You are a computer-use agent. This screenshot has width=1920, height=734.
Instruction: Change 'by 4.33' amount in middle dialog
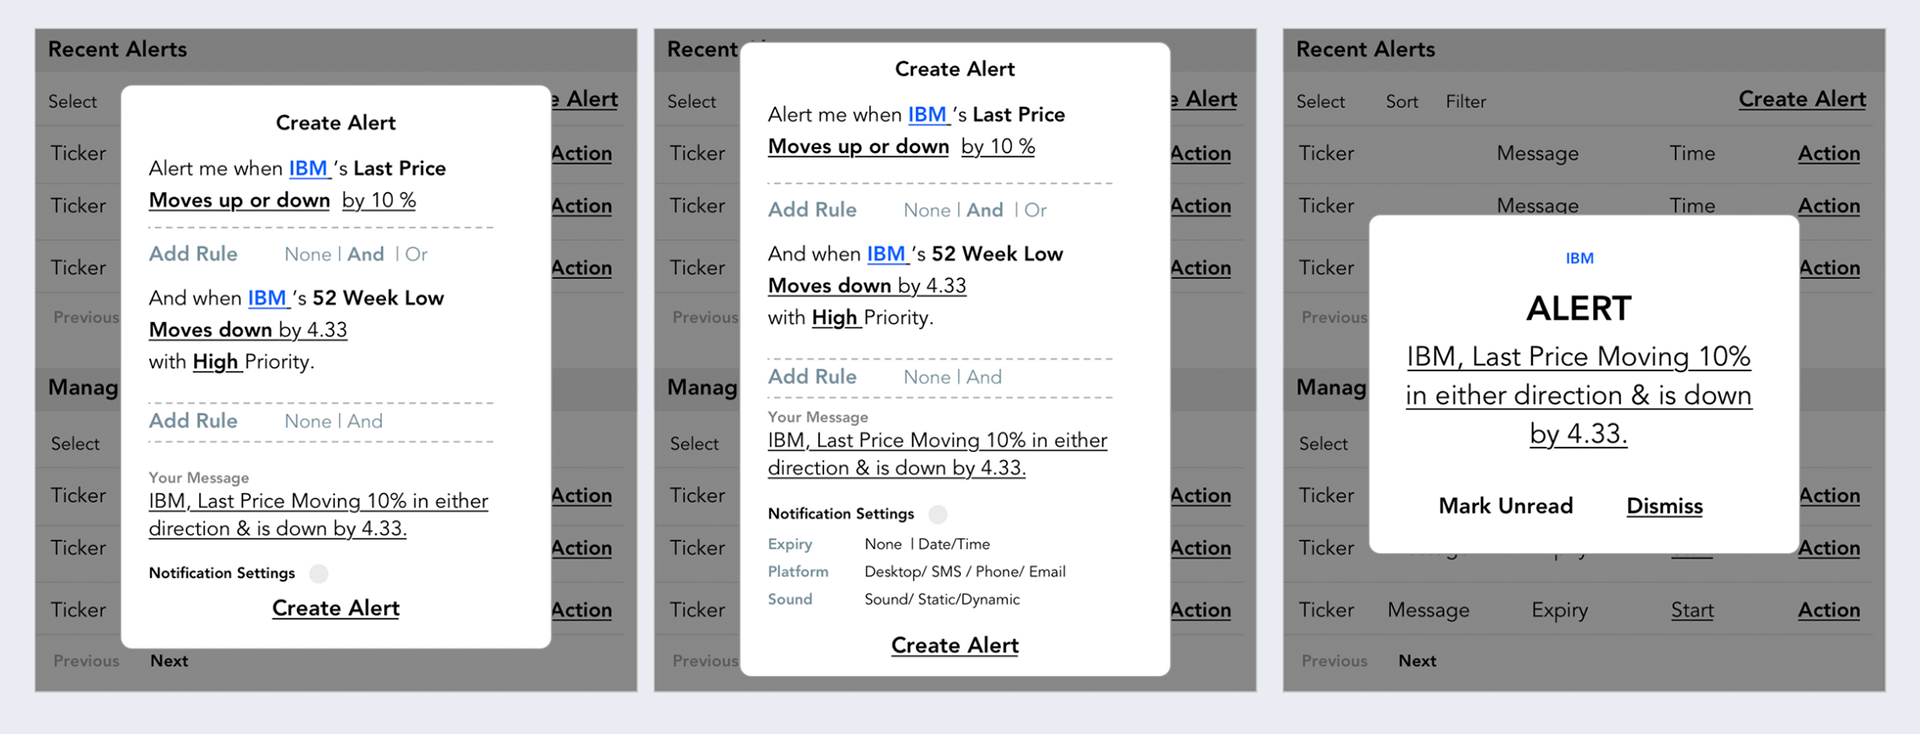932,286
